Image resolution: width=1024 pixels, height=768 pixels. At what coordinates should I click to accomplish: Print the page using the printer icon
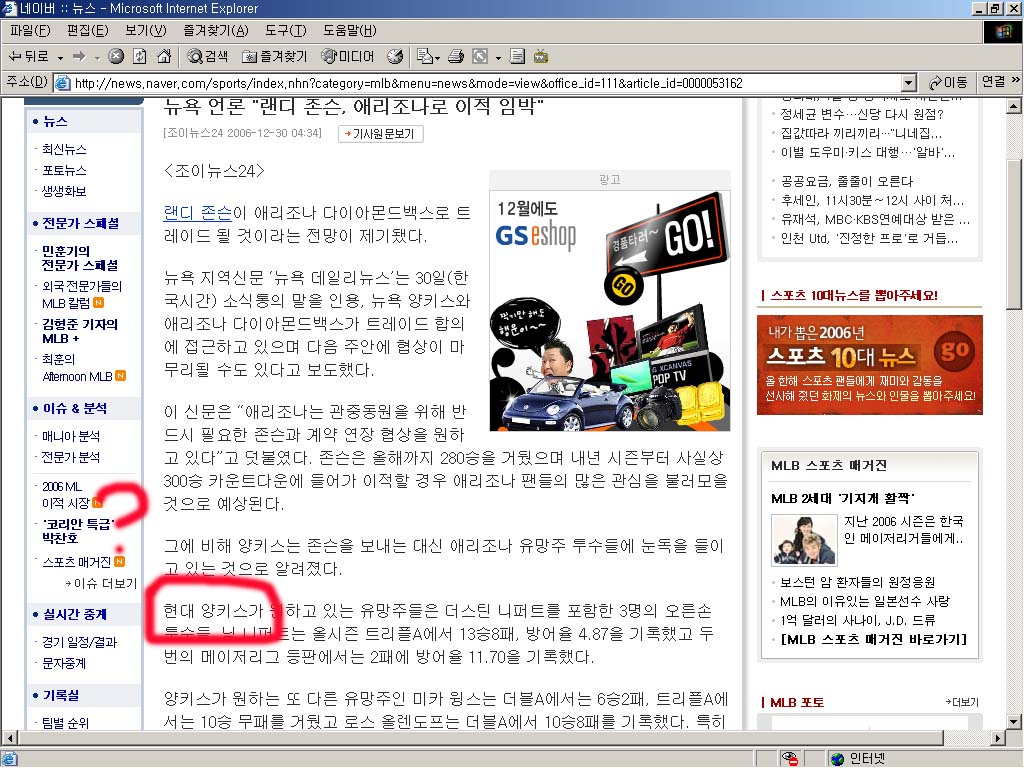click(456, 57)
